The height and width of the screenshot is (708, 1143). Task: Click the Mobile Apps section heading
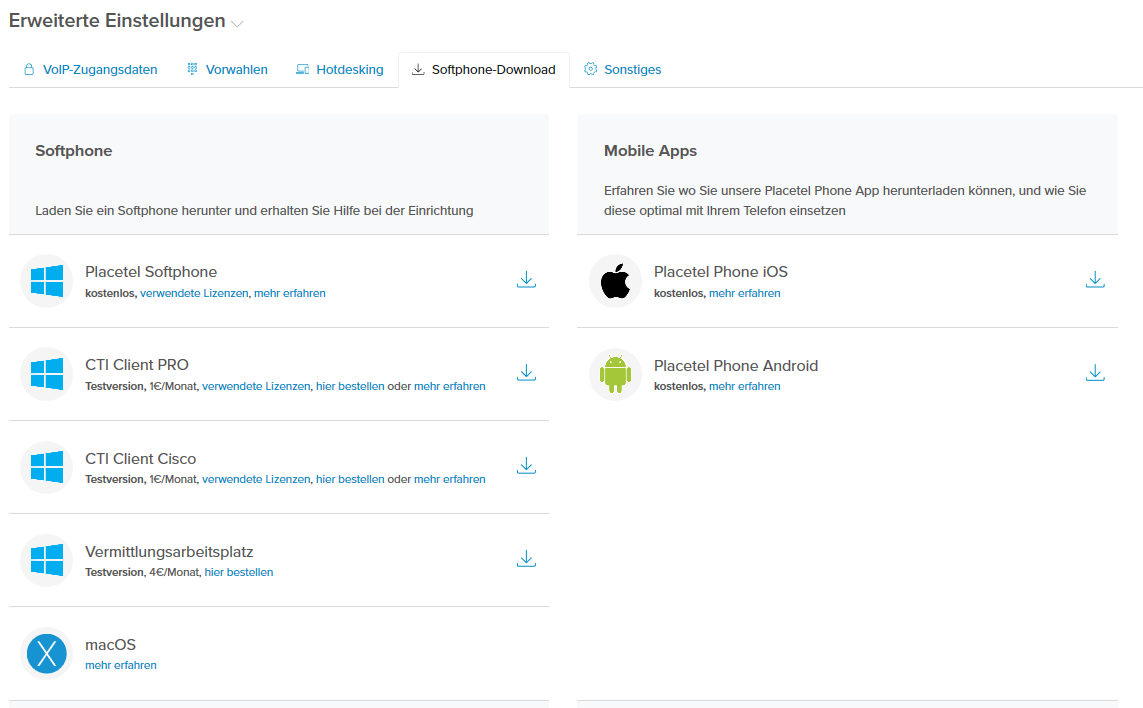tap(650, 151)
